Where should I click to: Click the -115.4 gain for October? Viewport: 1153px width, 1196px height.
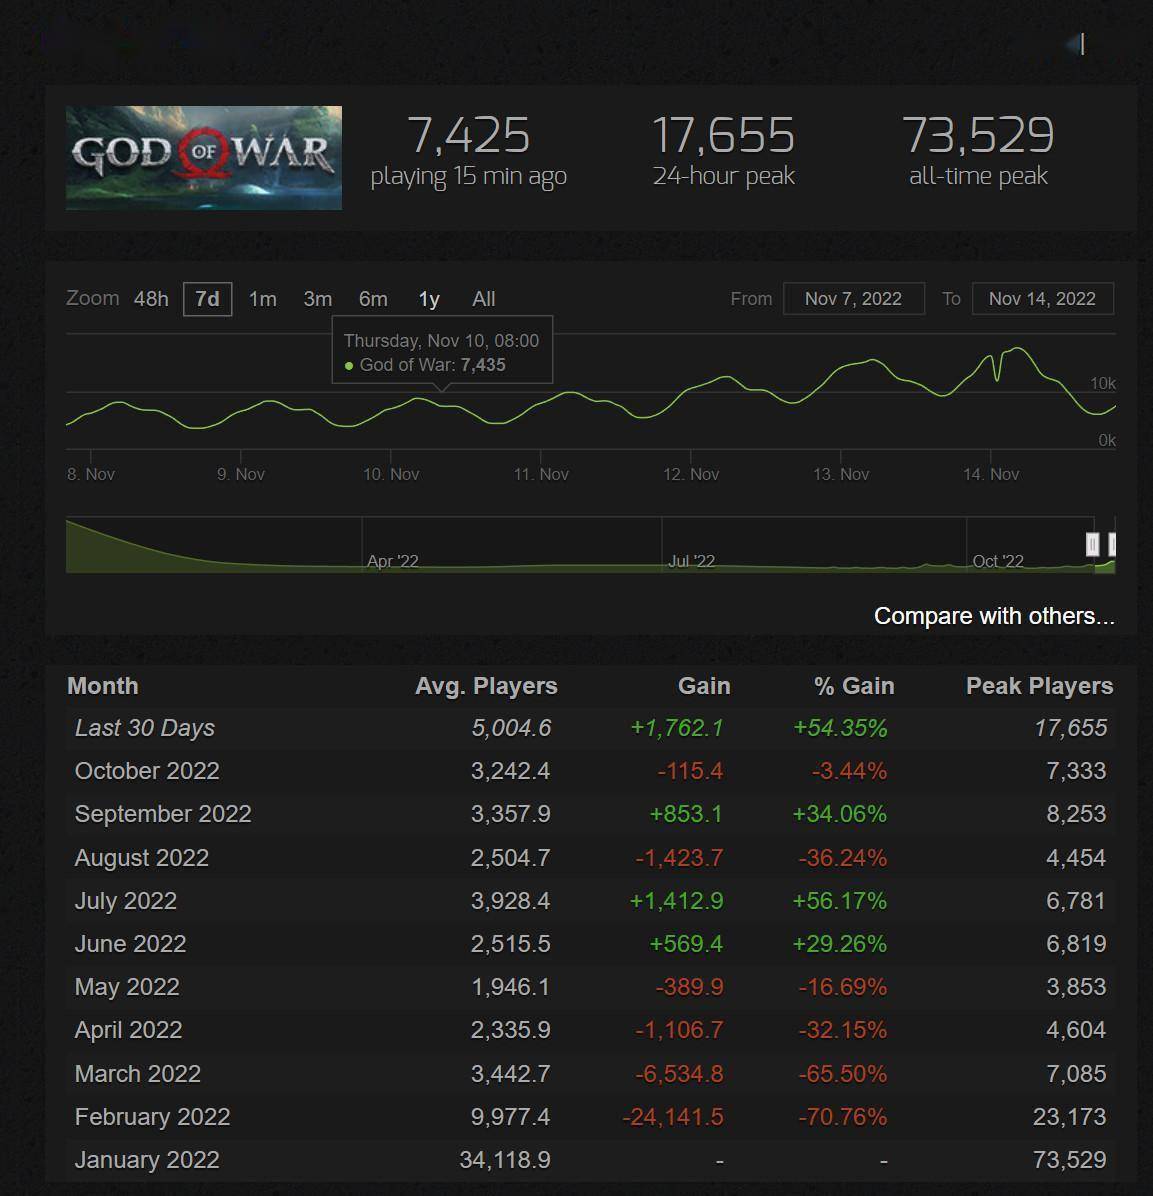[x=690, y=771]
